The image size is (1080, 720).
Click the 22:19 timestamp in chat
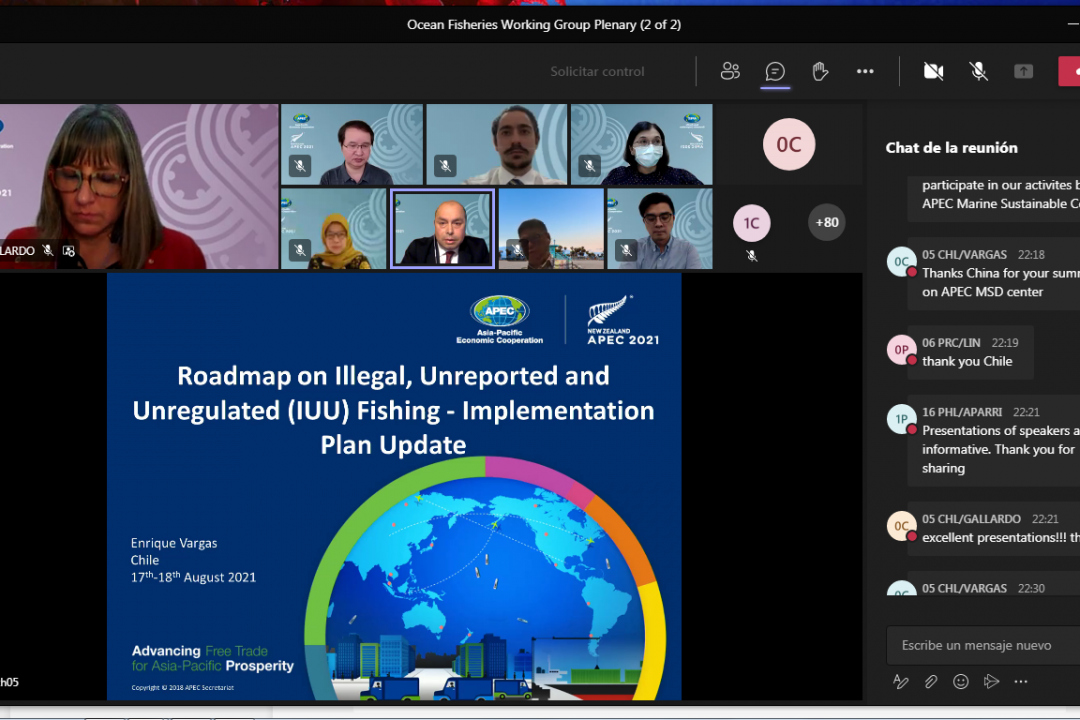(x=1005, y=343)
